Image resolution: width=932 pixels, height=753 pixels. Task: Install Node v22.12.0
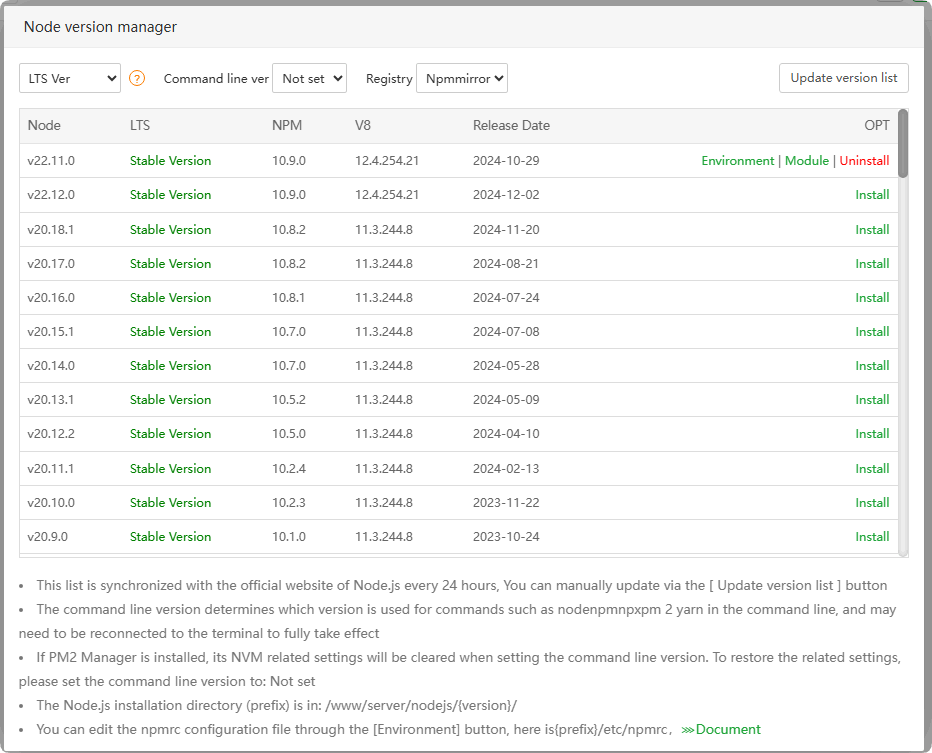point(872,195)
